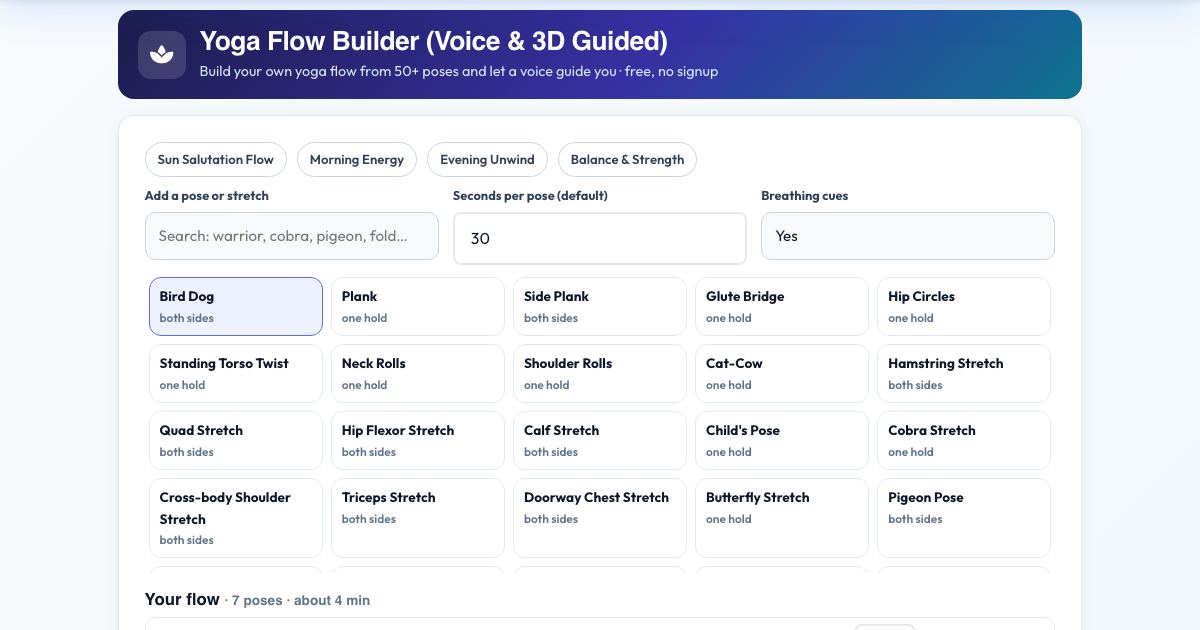Pick the Hip Flexor Stretch card
This screenshot has height=630, width=1200.
418,440
